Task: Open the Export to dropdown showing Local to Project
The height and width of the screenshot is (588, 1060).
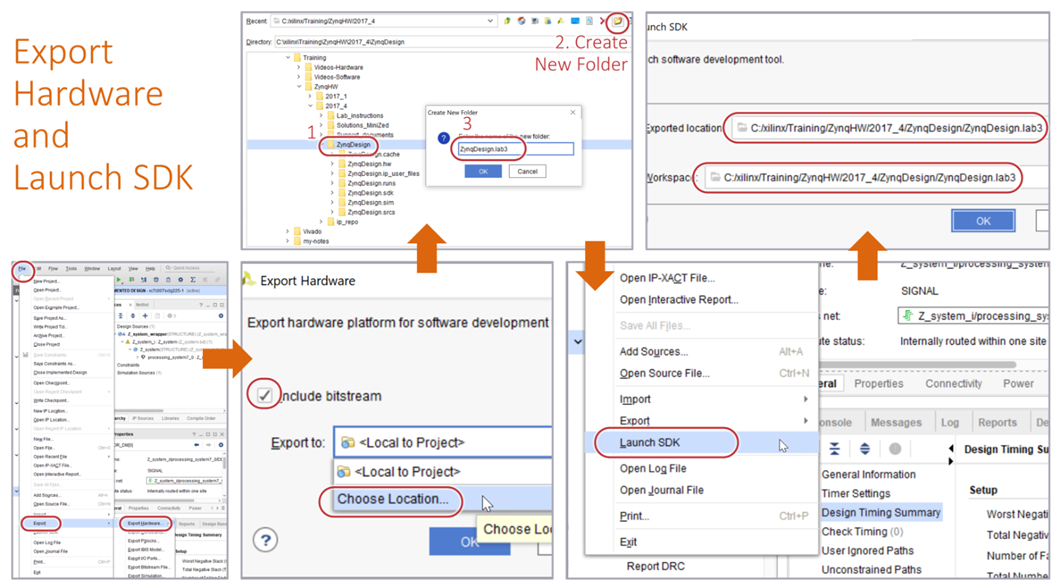Action: (x=443, y=443)
